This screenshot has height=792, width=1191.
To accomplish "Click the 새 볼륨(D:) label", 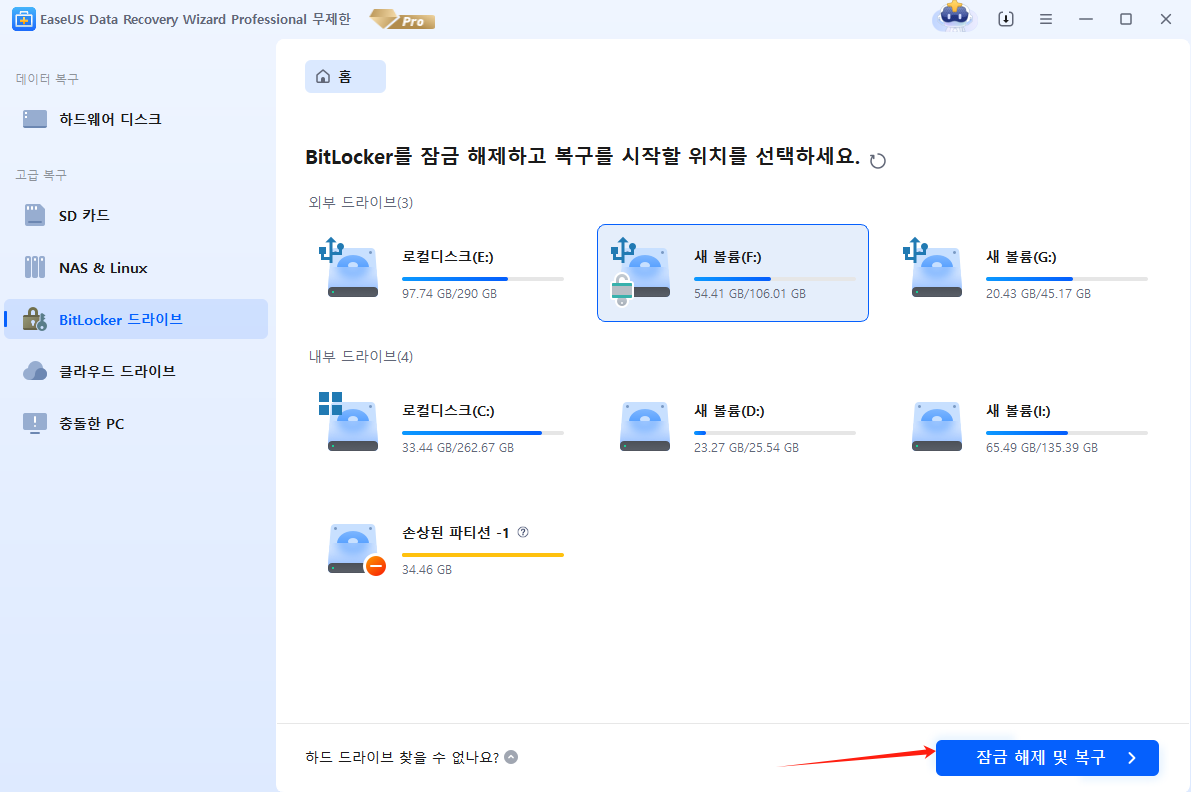I will coord(729,412).
